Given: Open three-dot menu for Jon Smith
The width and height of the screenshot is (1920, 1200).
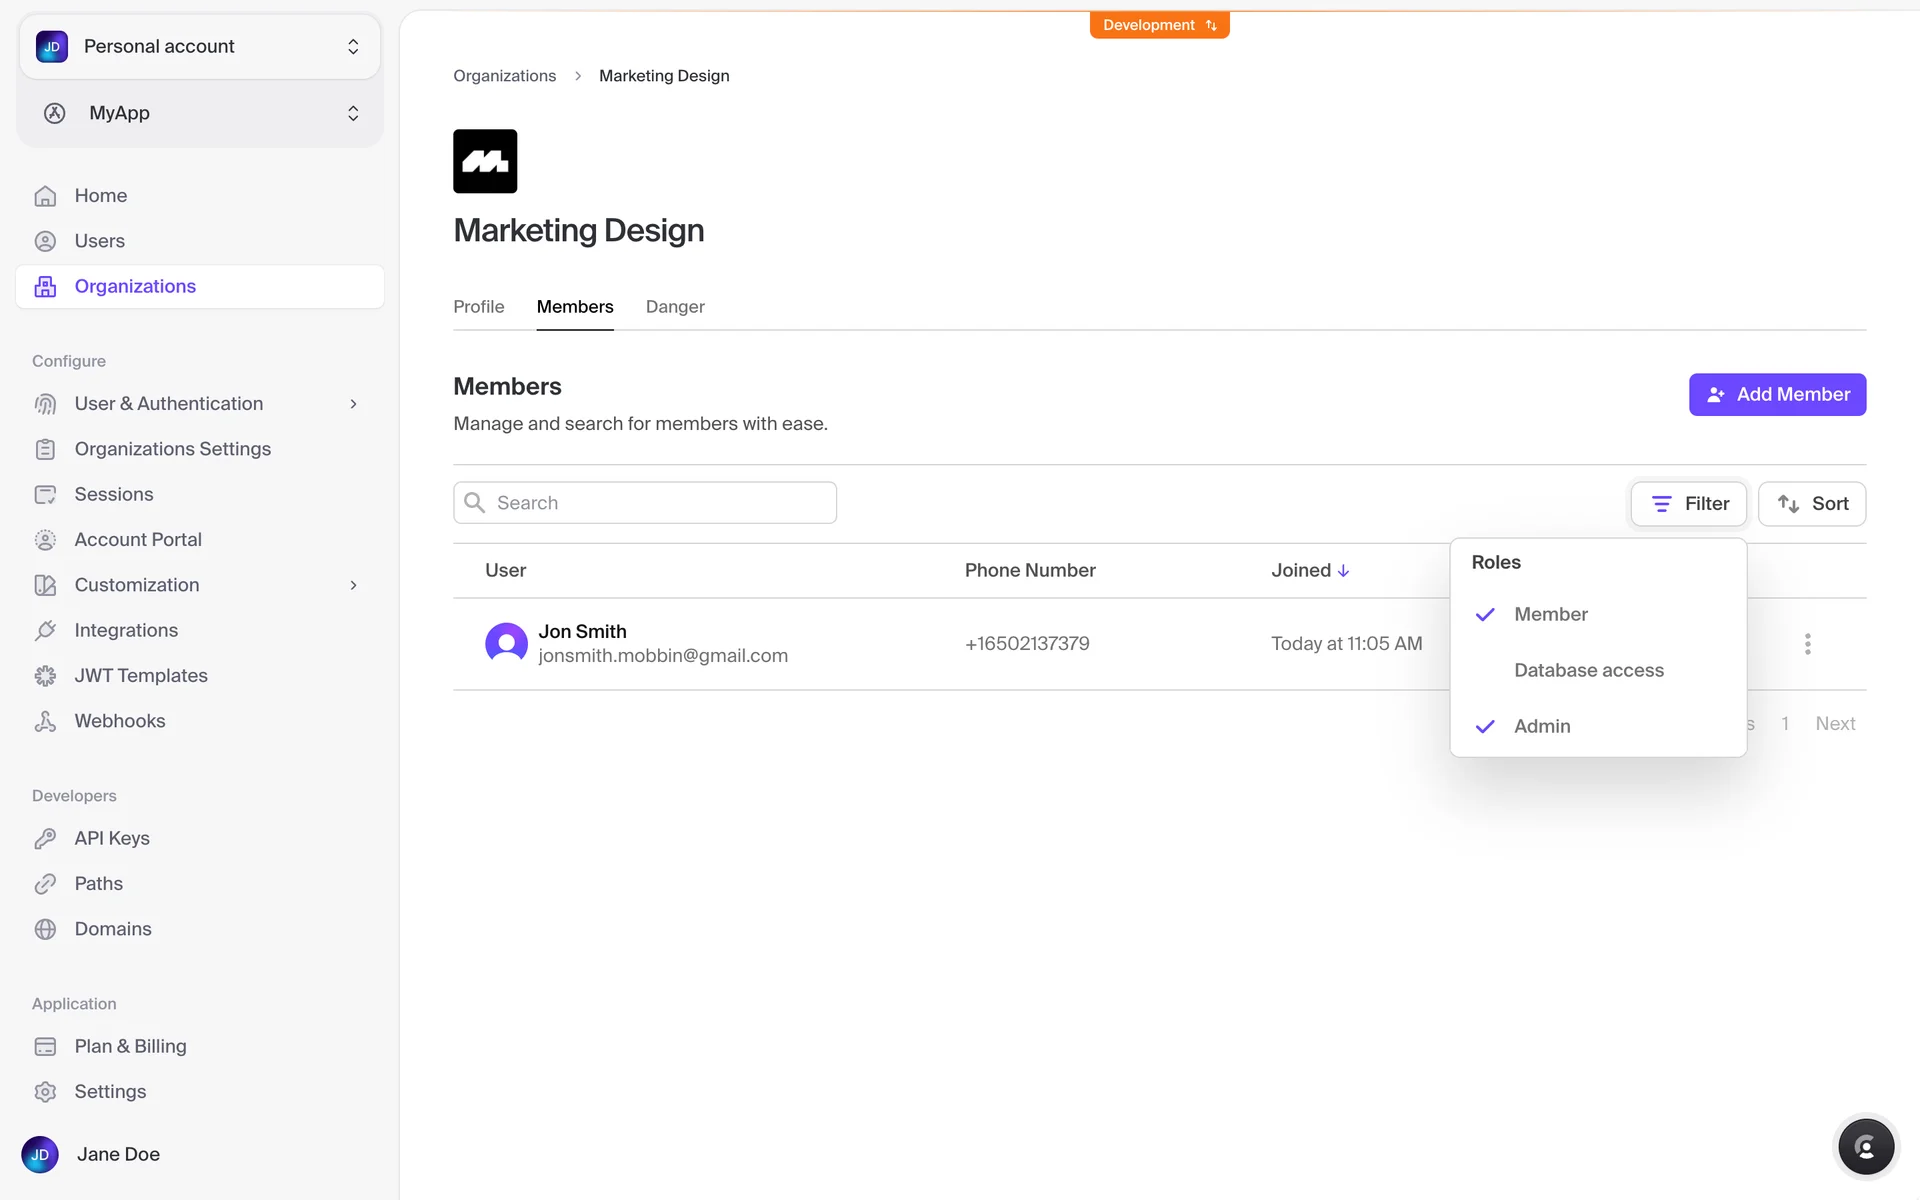Looking at the screenshot, I should (1807, 644).
